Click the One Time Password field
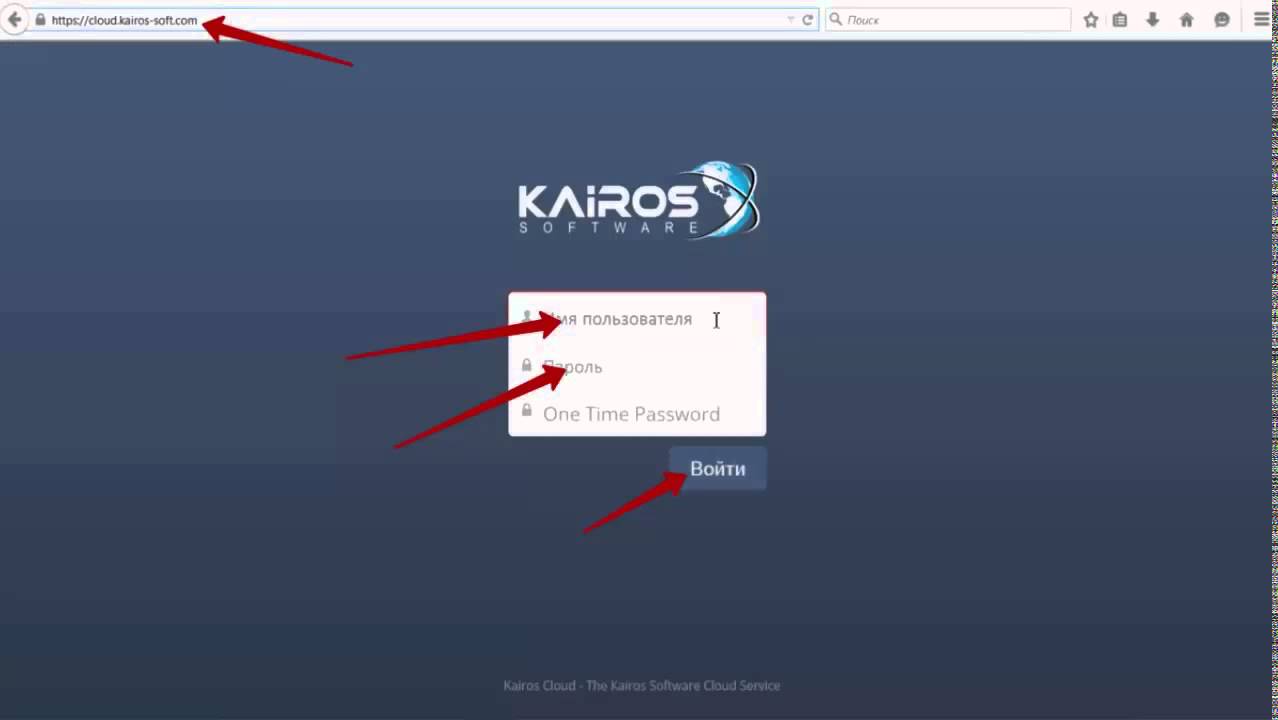This screenshot has height=720, width=1278. pyautogui.click(x=637, y=414)
